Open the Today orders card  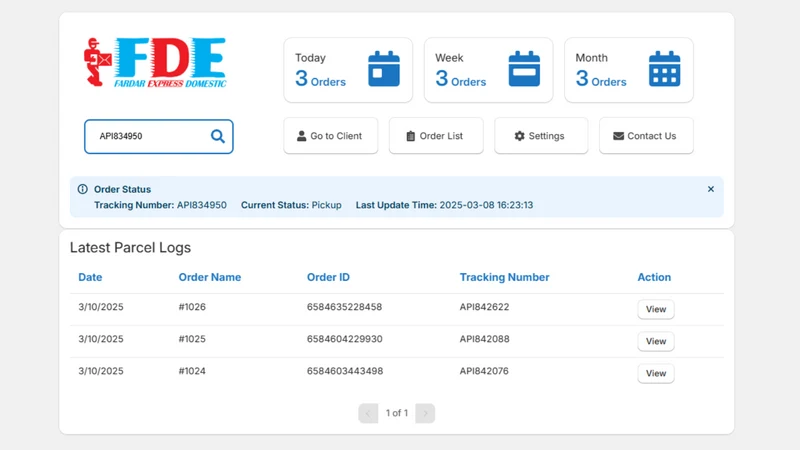348,70
